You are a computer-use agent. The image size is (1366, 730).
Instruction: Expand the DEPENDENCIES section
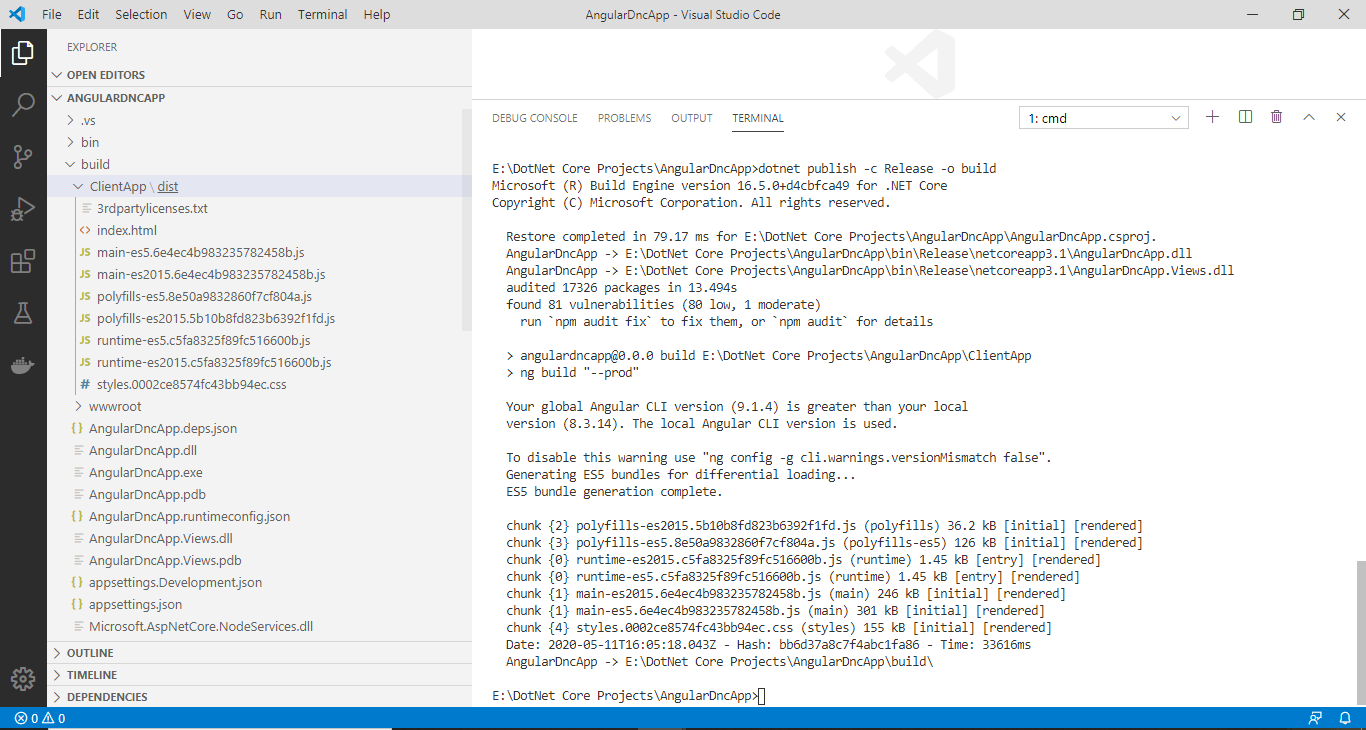pos(259,697)
